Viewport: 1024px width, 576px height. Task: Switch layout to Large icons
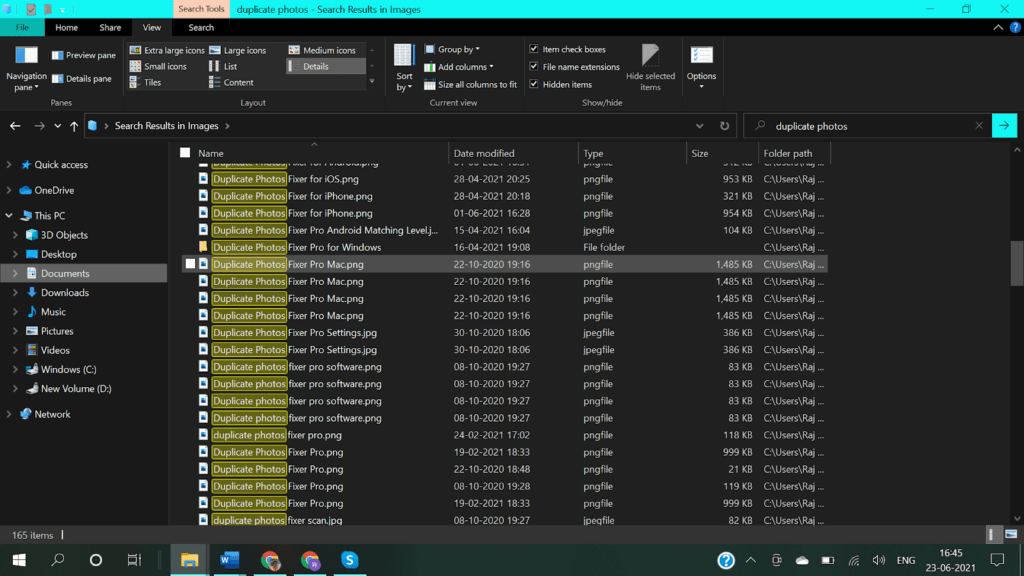click(238, 50)
